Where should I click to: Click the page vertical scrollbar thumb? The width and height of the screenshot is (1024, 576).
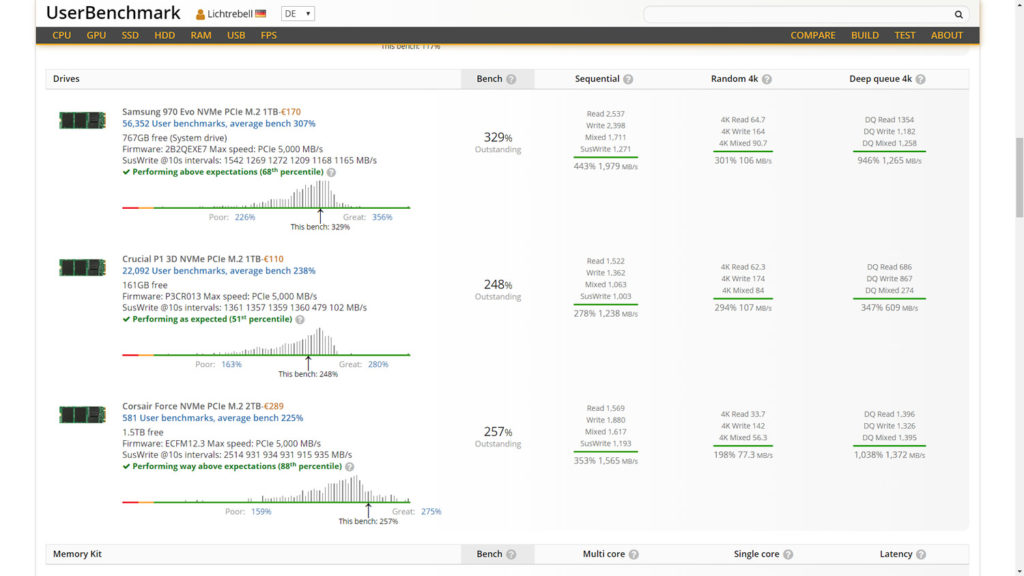coord(1019,178)
